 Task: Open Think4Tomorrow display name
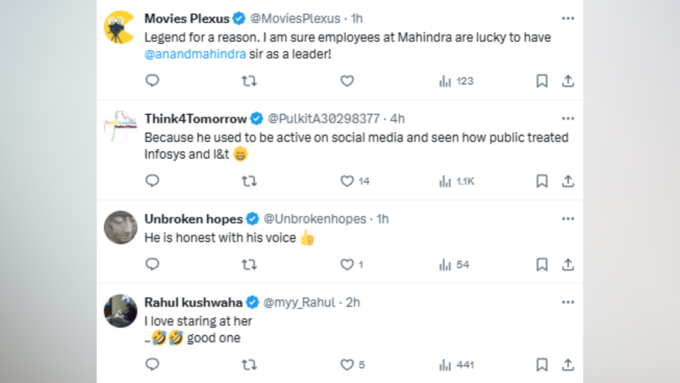click(x=196, y=119)
